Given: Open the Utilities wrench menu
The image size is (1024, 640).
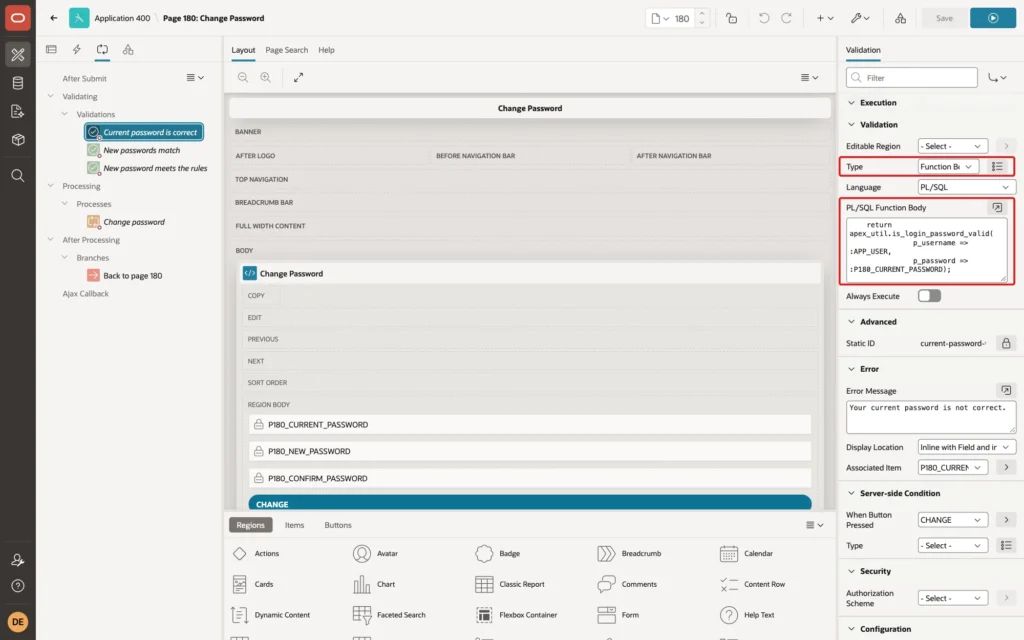Looking at the screenshot, I should [x=860, y=18].
